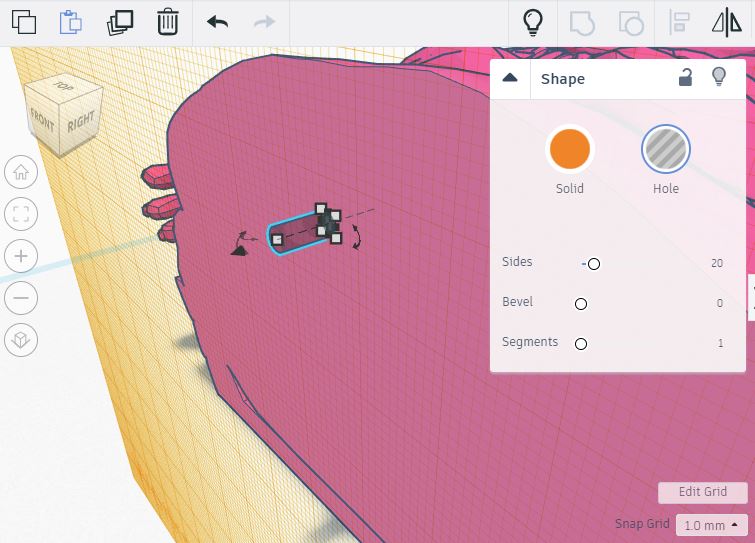
Task: Click the Paste clipboard icon
Action: tap(71, 22)
